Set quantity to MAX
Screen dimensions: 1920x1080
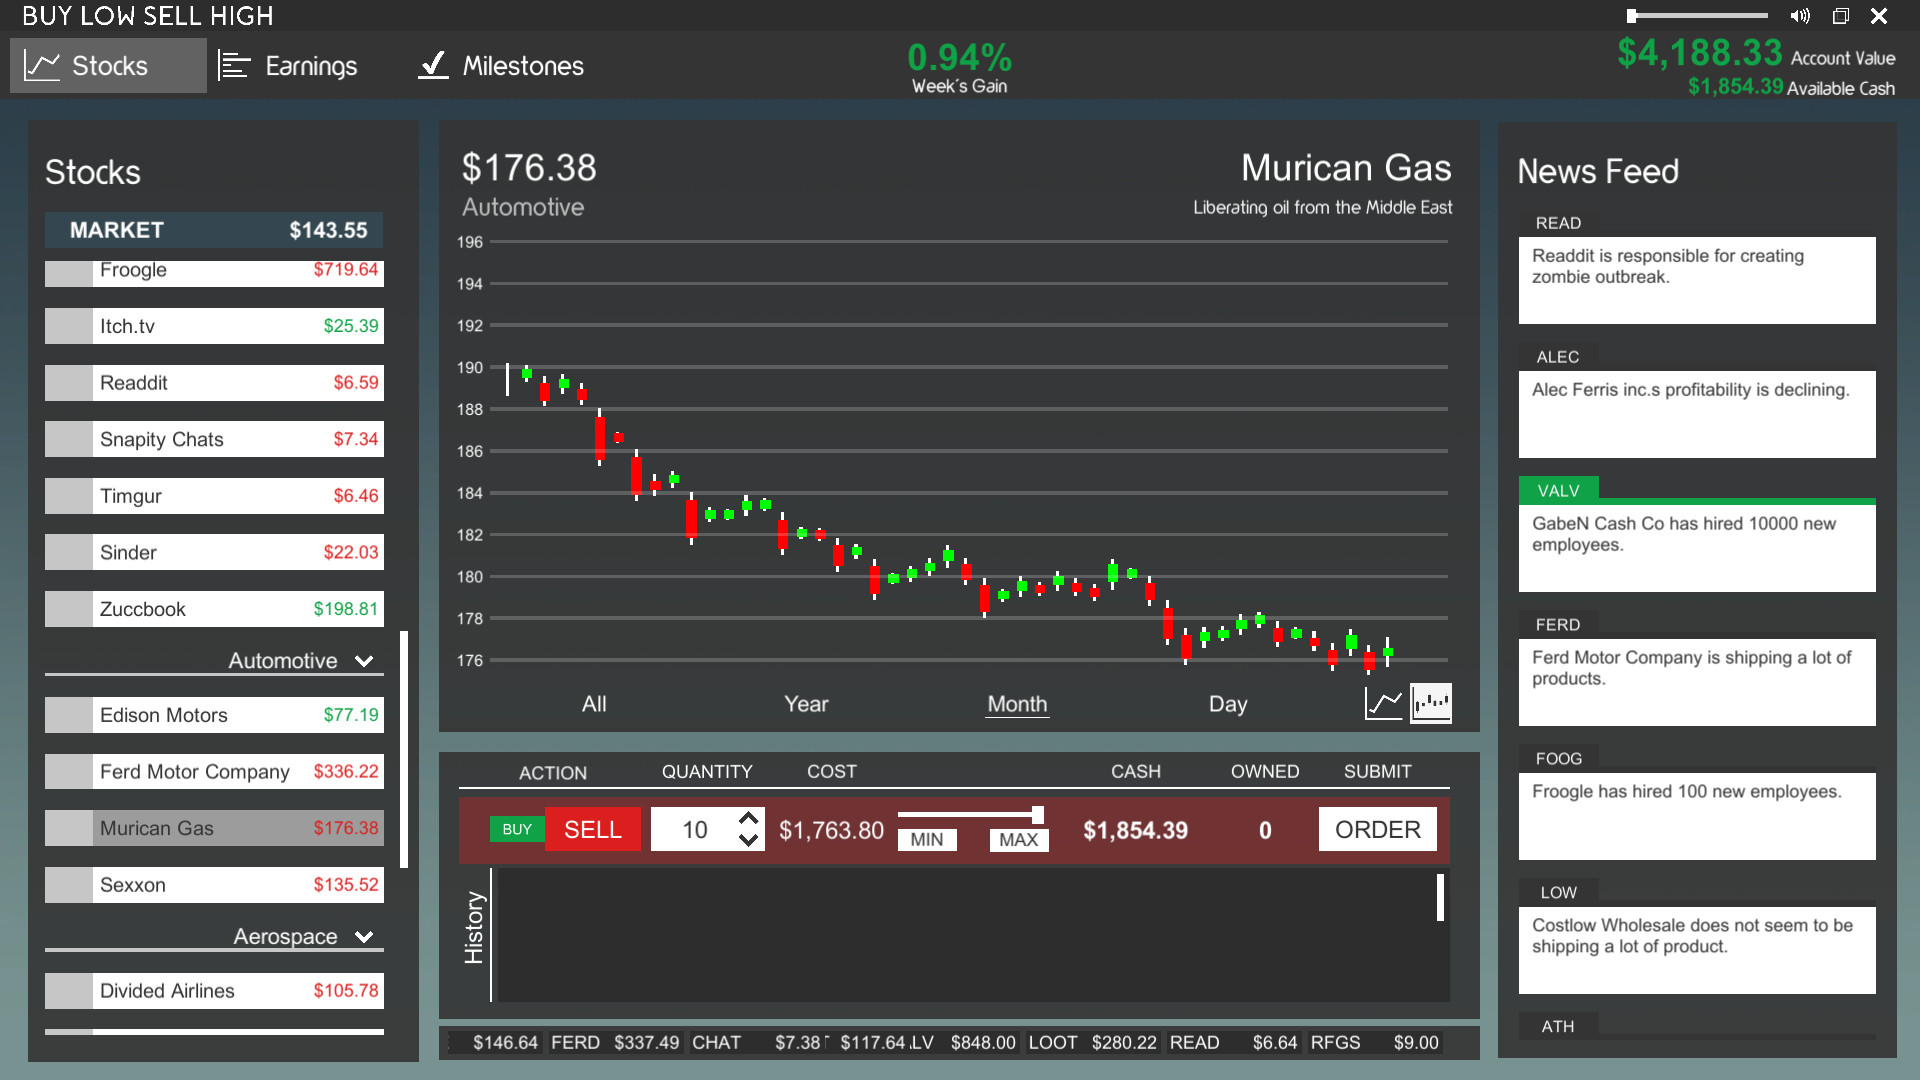pos(1018,839)
